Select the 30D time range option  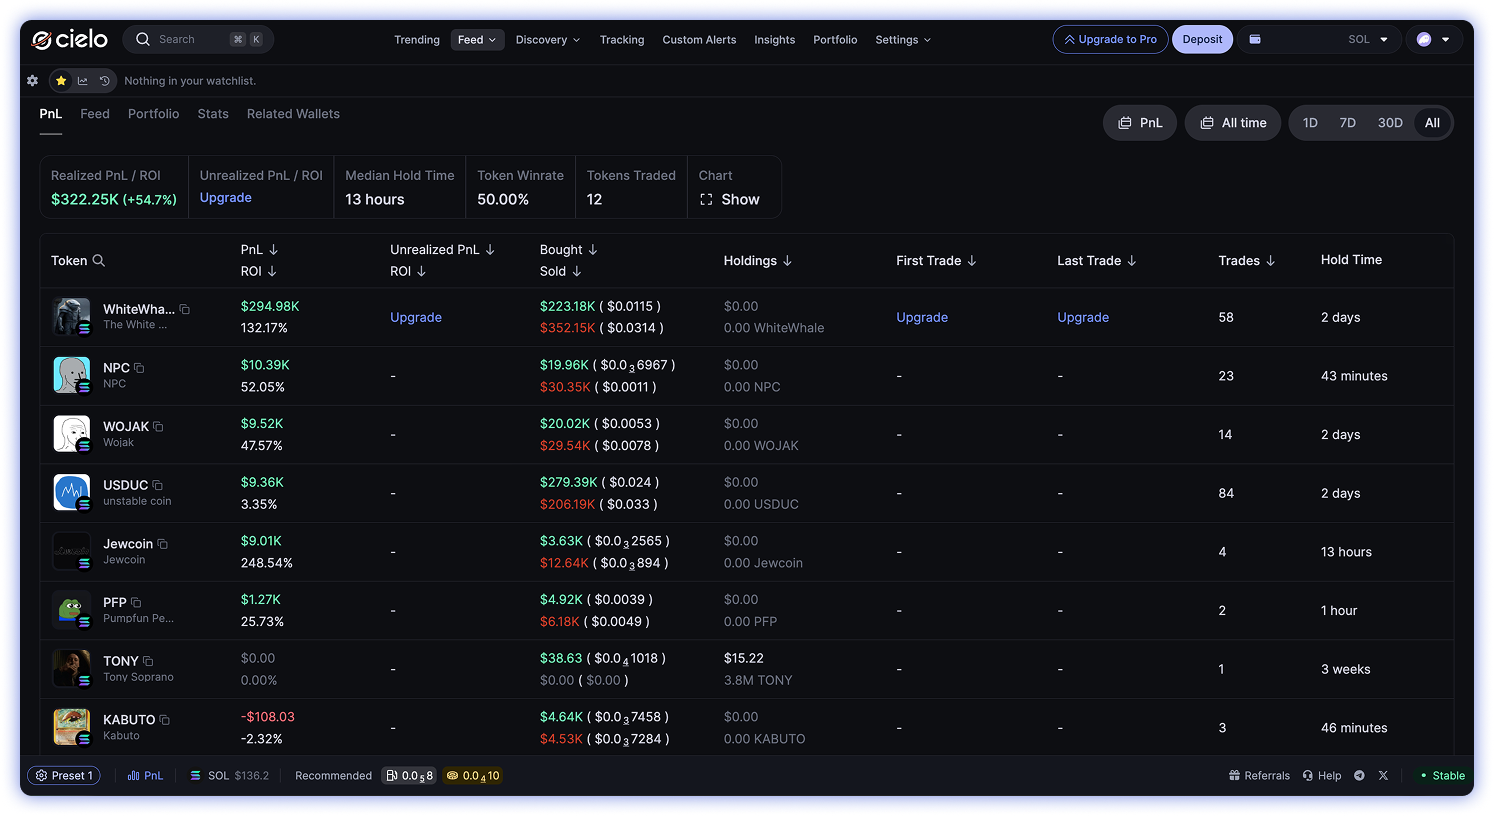(1390, 123)
